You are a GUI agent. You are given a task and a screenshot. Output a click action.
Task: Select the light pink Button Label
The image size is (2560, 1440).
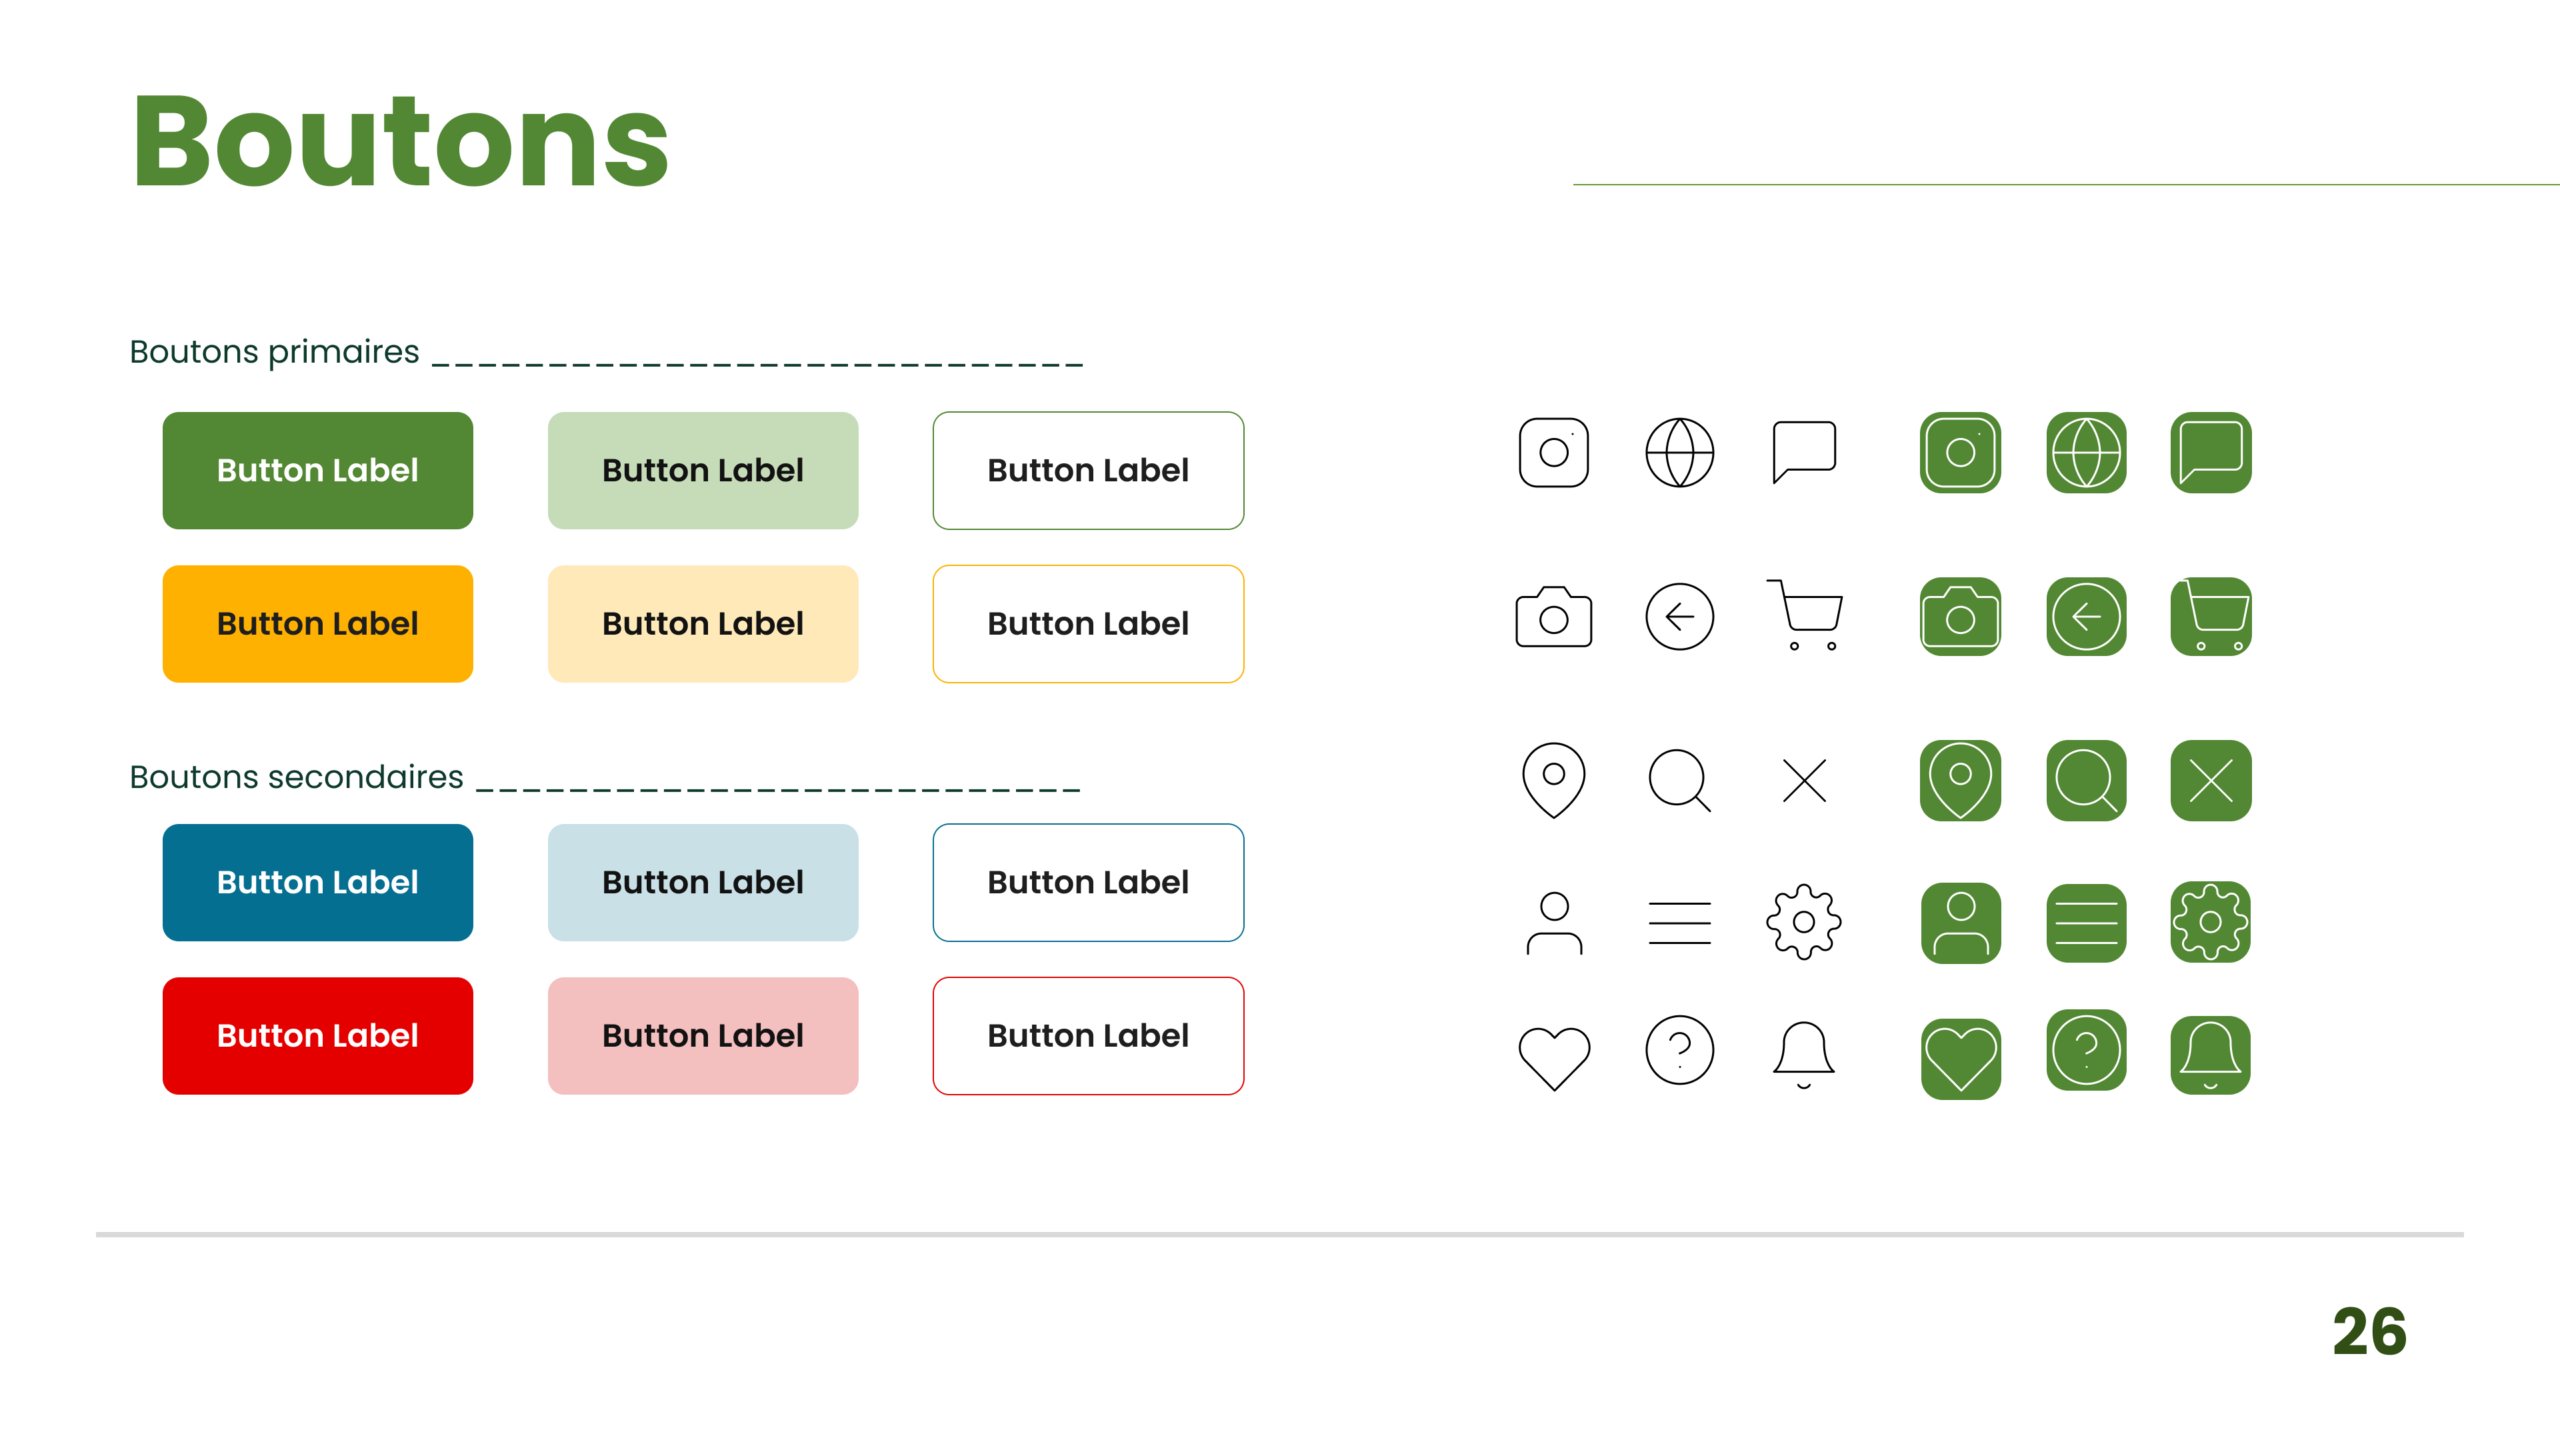[x=702, y=1035]
